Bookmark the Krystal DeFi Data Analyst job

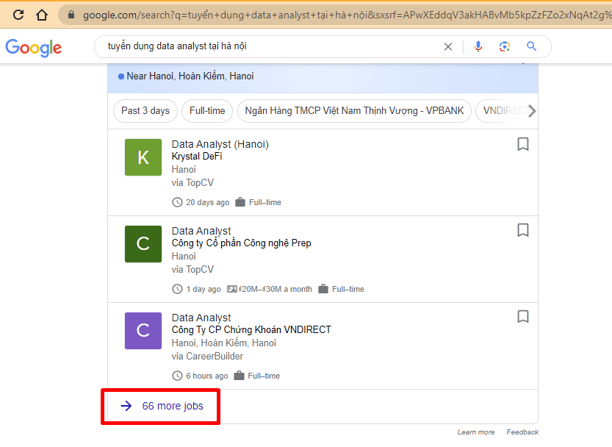pos(523,144)
